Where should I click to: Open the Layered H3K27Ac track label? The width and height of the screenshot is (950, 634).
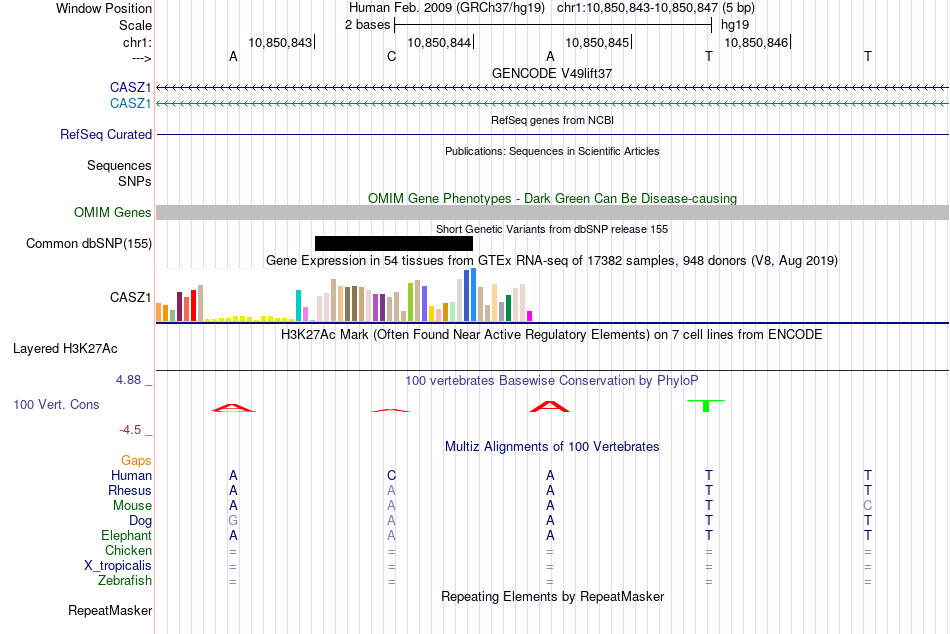(65, 349)
